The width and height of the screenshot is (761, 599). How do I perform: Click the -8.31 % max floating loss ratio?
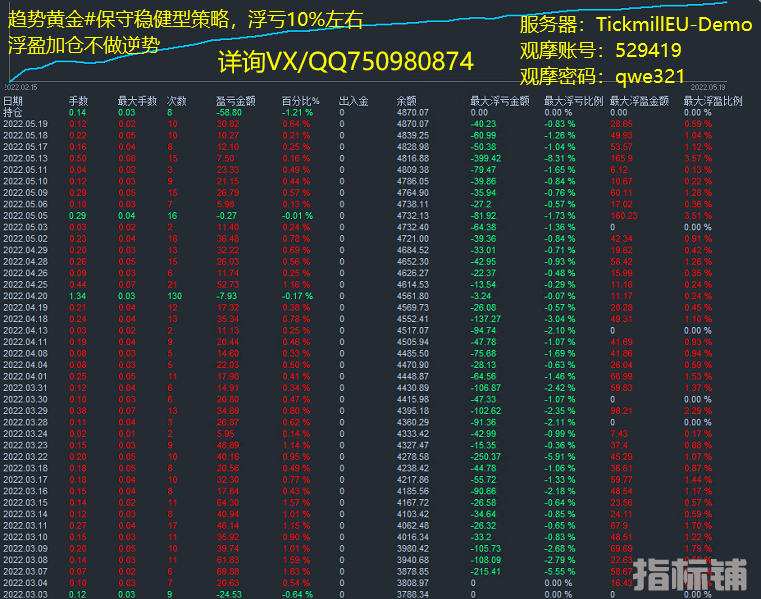(x=560, y=158)
